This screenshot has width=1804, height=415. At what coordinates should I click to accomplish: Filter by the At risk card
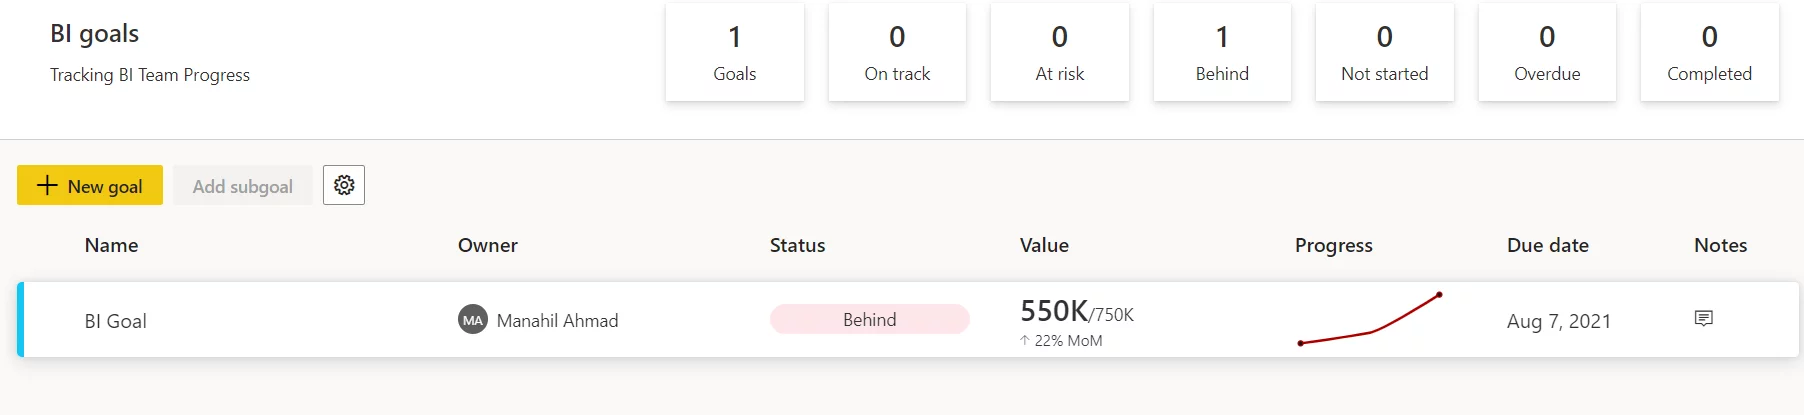pyautogui.click(x=1060, y=52)
